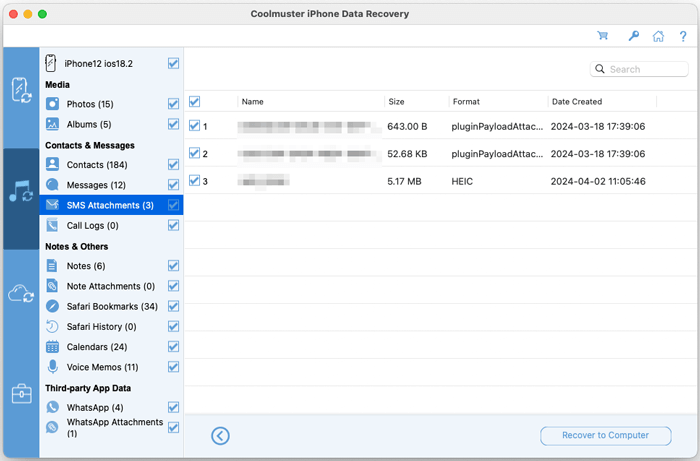700x461 pixels.
Task: Uncheck the checkbox for row 1
Action: [x=194, y=126]
